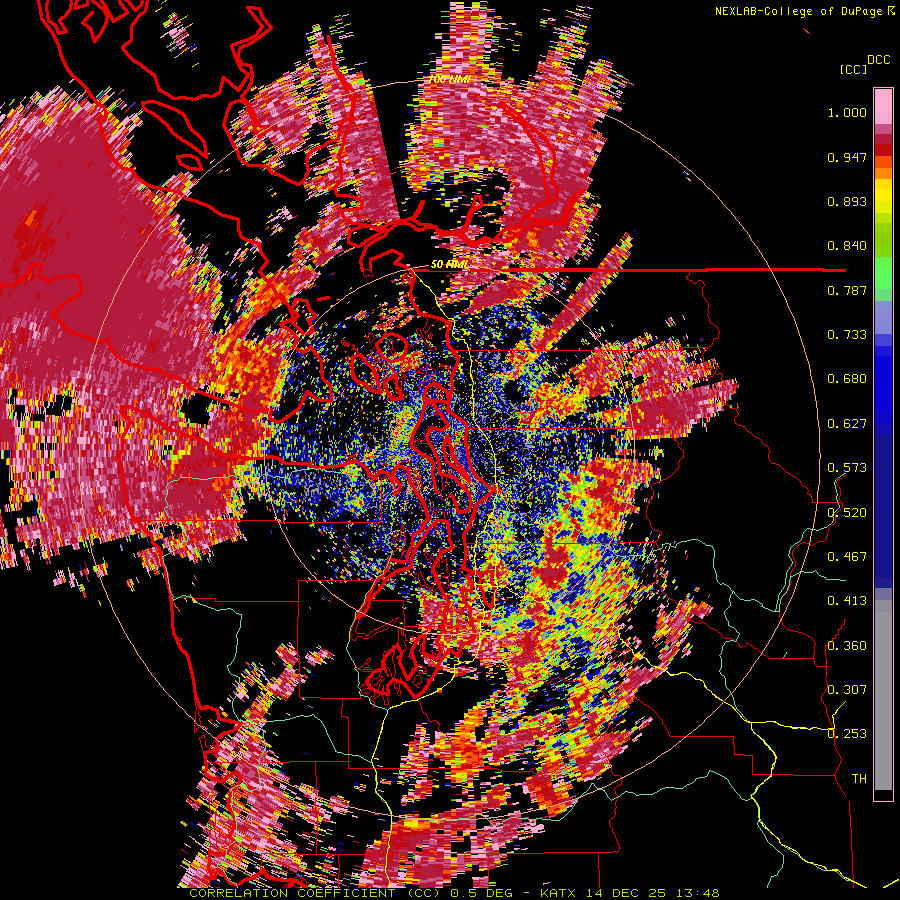Screen dimensions: 900x900
Task: Click the 0.413 legend value
Action: point(847,601)
